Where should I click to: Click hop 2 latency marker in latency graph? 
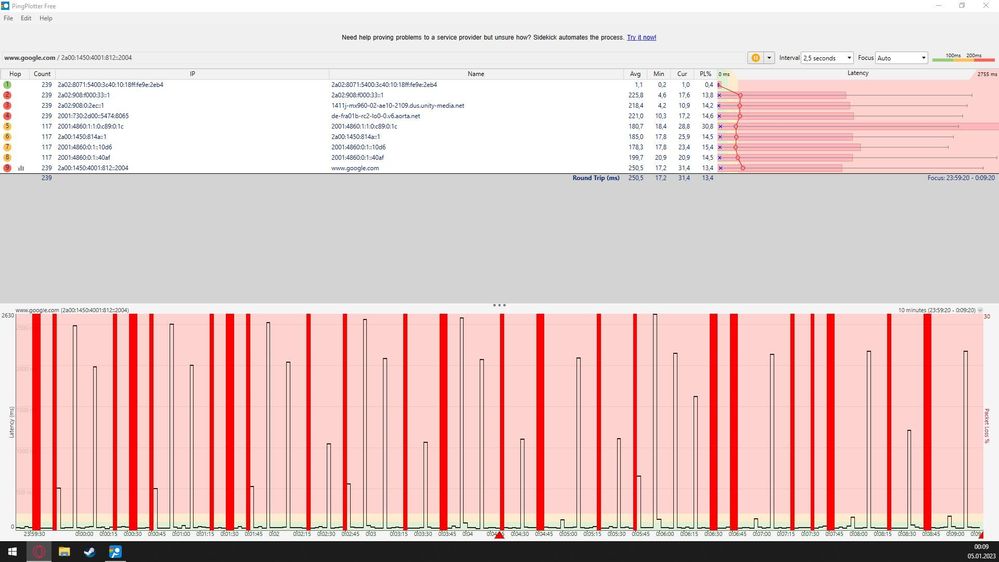(x=740, y=95)
